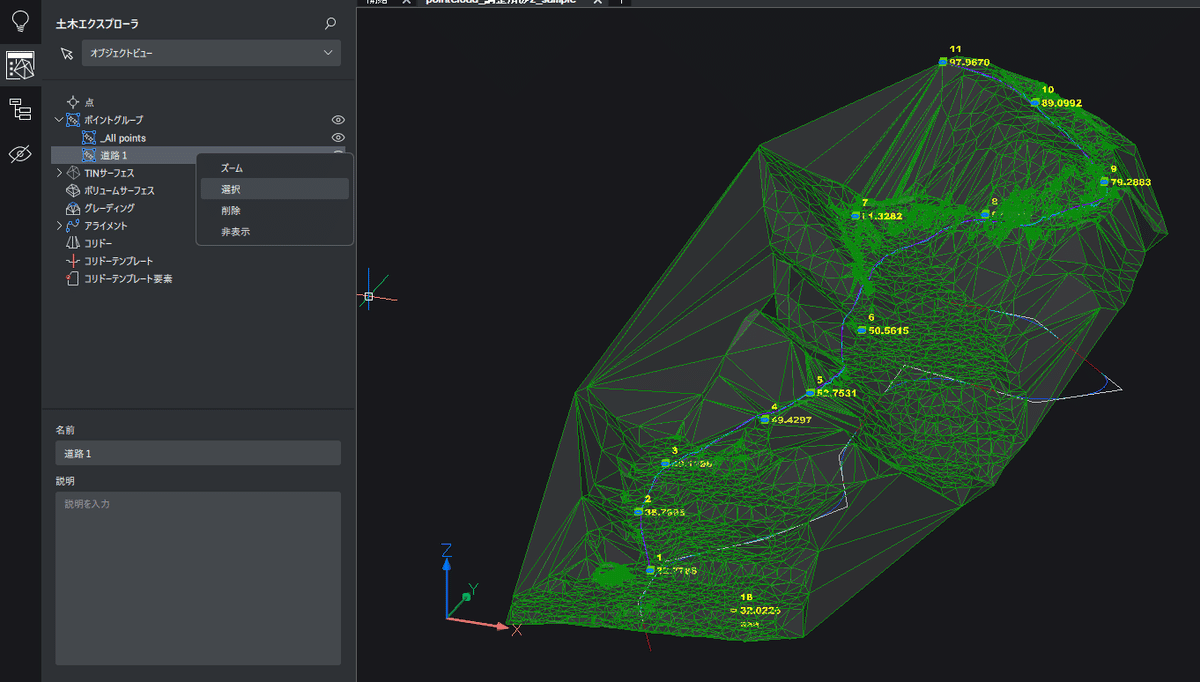
Task: Click the point 2 marker in the drawing
Action: [x=638, y=511]
